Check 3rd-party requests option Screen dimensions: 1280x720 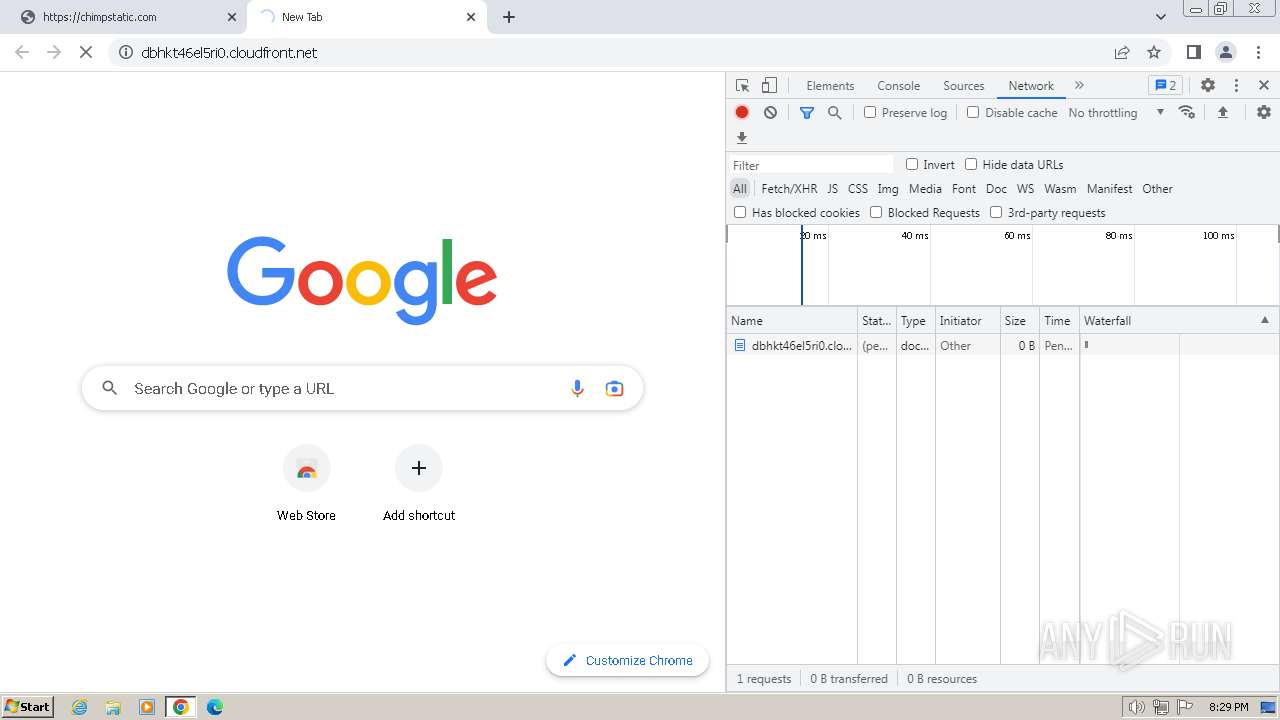(x=996, y=212)
